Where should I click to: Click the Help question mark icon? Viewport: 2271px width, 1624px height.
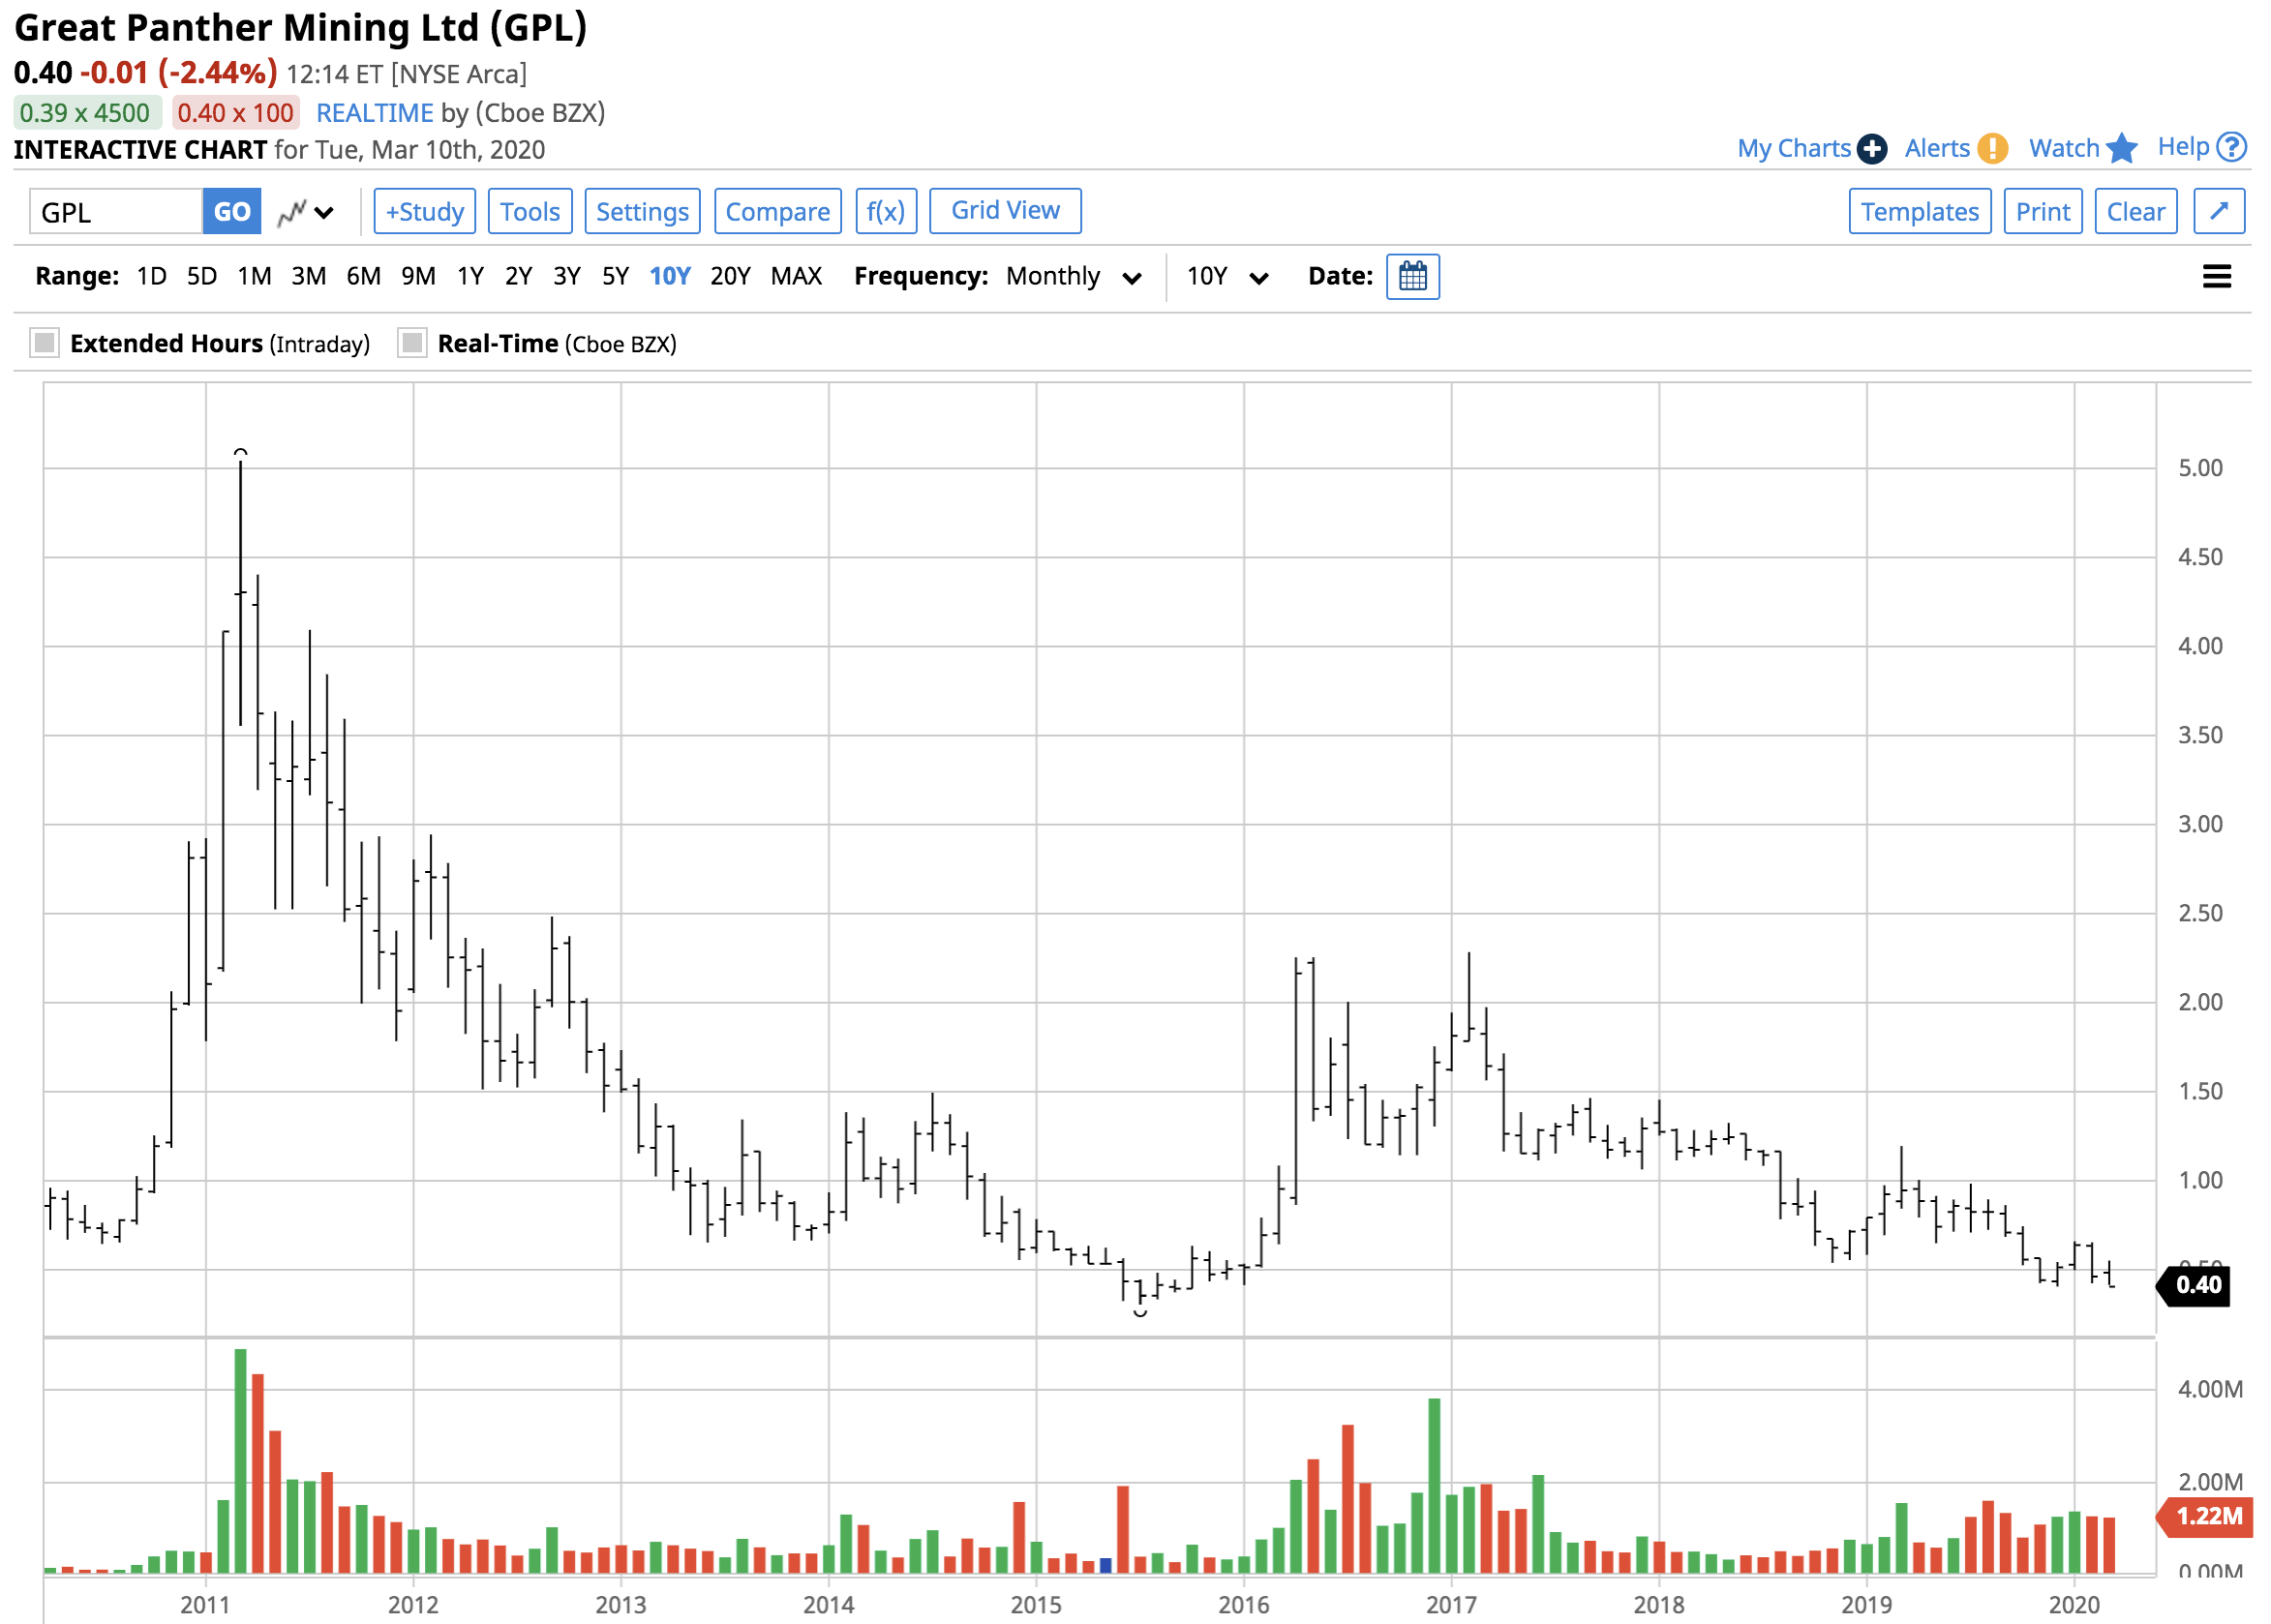(2231, 147)
